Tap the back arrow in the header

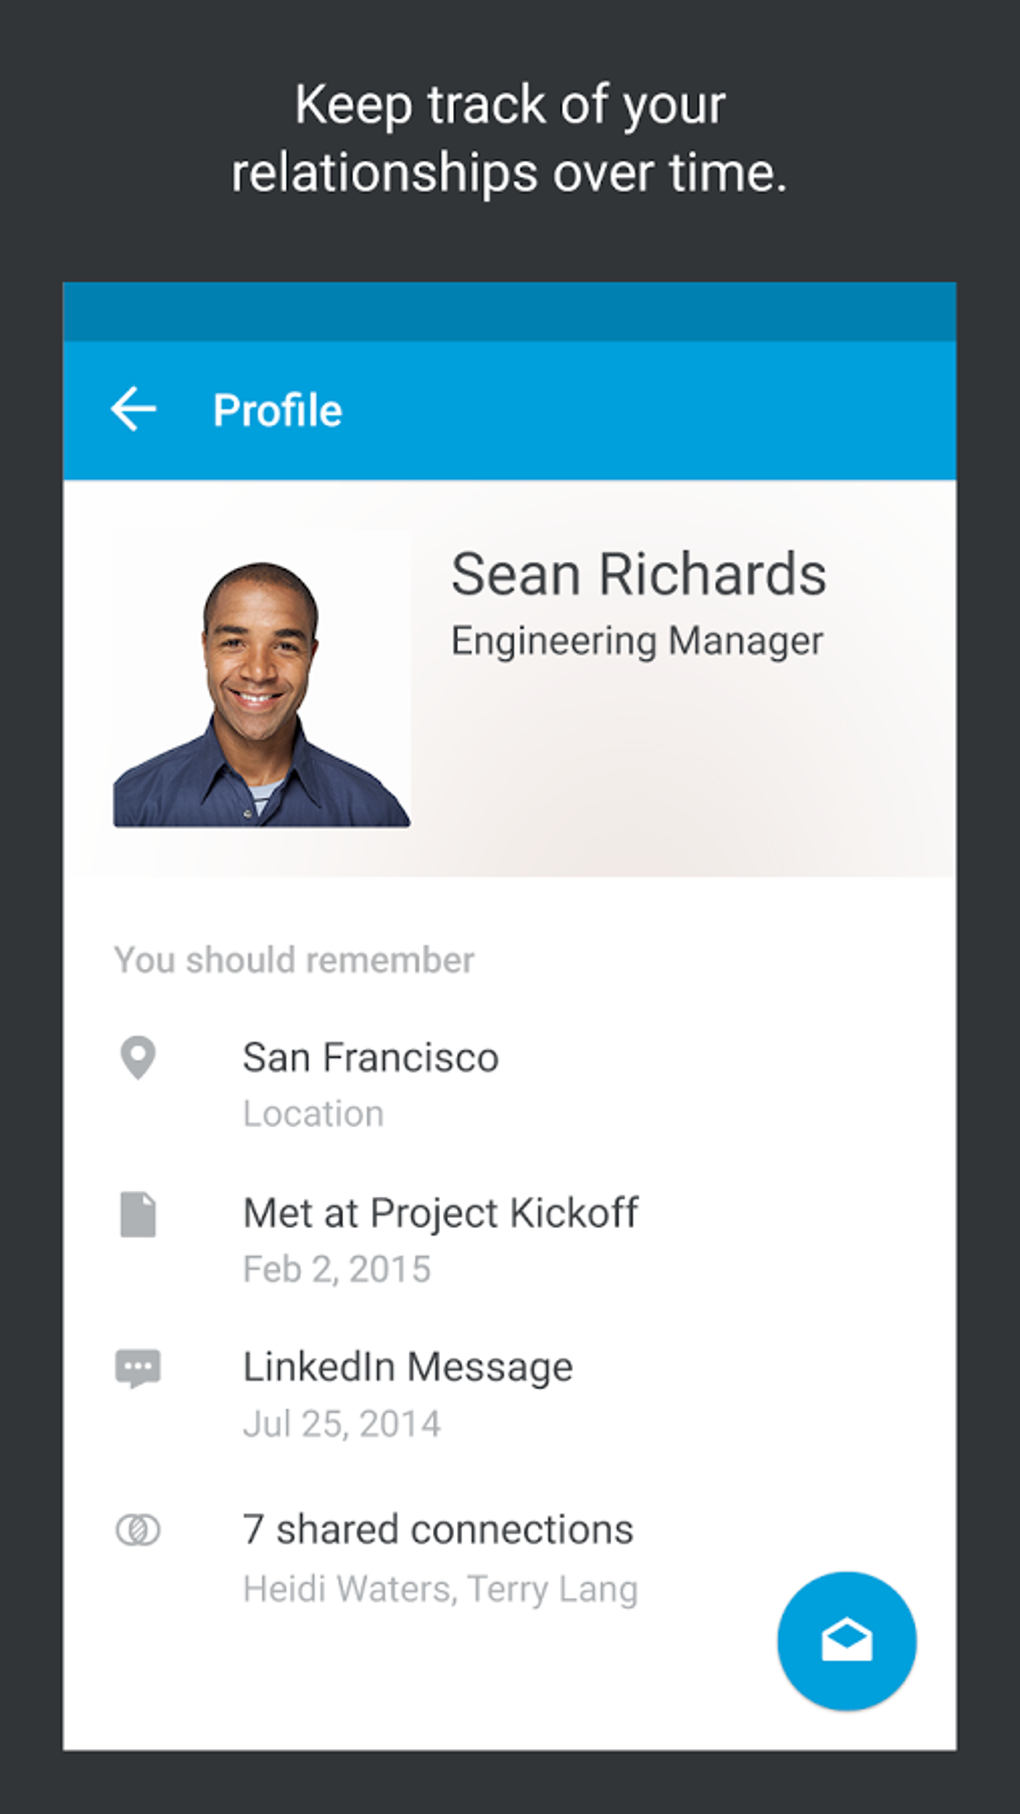pos(134,410)
